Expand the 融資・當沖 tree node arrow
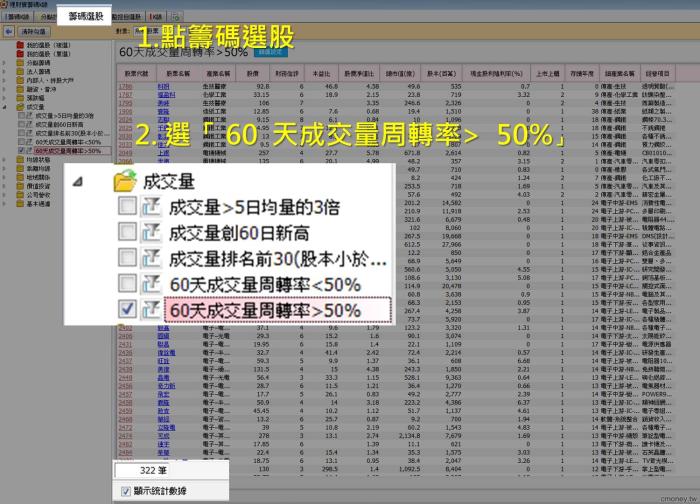 click(x=4, y=89)
